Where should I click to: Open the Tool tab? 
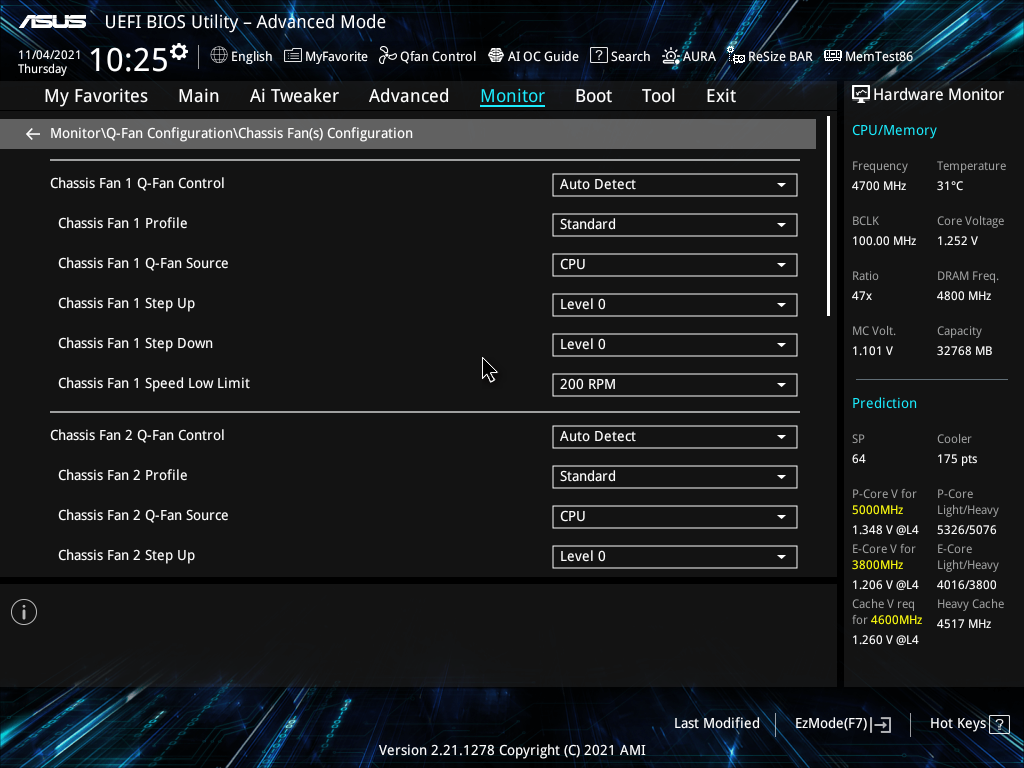[x=658, y=96]
